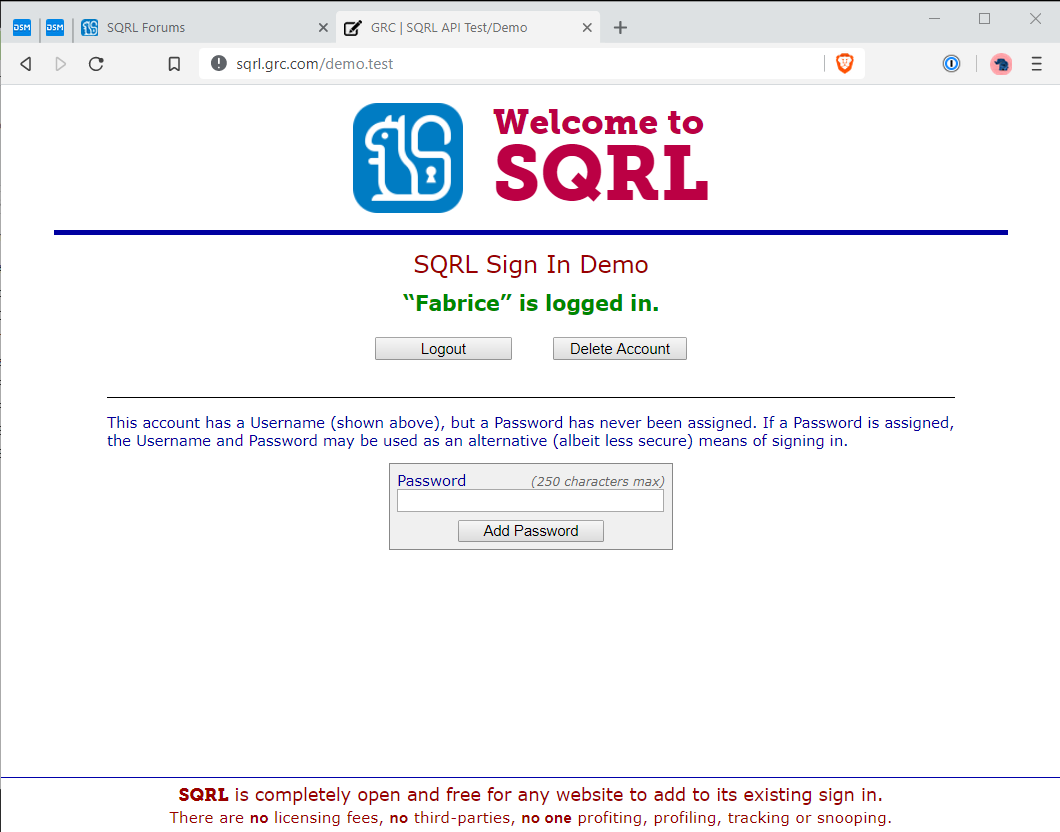Click the SQRL squirrel logo image
1060x832 pixels.
(x=408, y=157)
